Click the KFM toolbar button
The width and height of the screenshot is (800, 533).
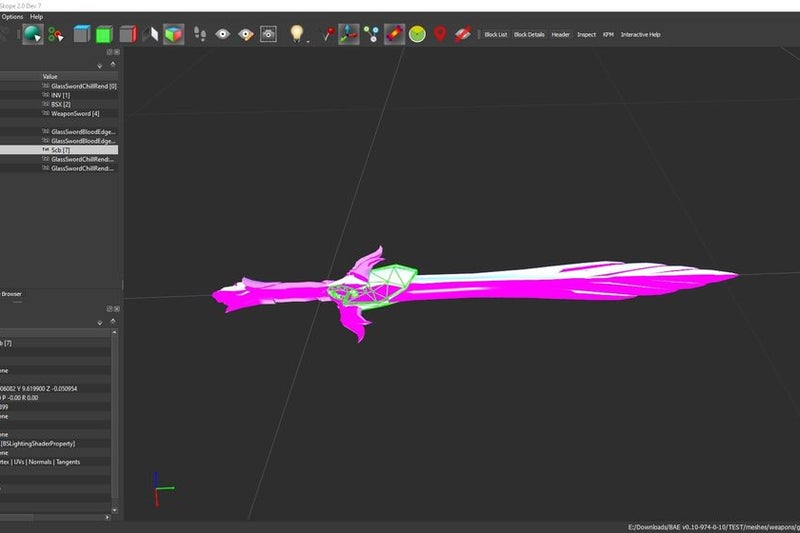(x=608, y=35)
